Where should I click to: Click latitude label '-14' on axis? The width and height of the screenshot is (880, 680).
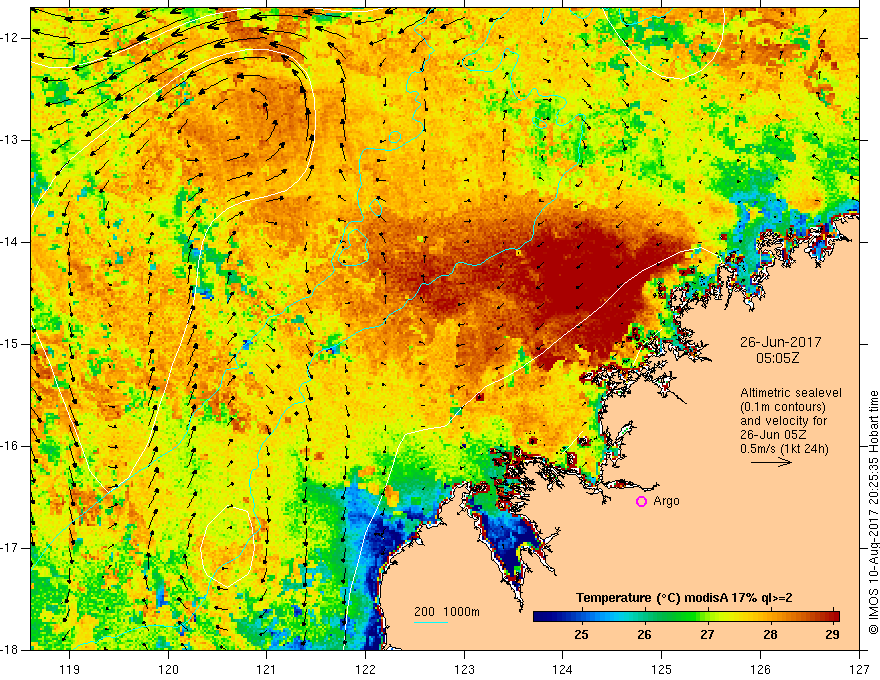[x=11, y=242]
